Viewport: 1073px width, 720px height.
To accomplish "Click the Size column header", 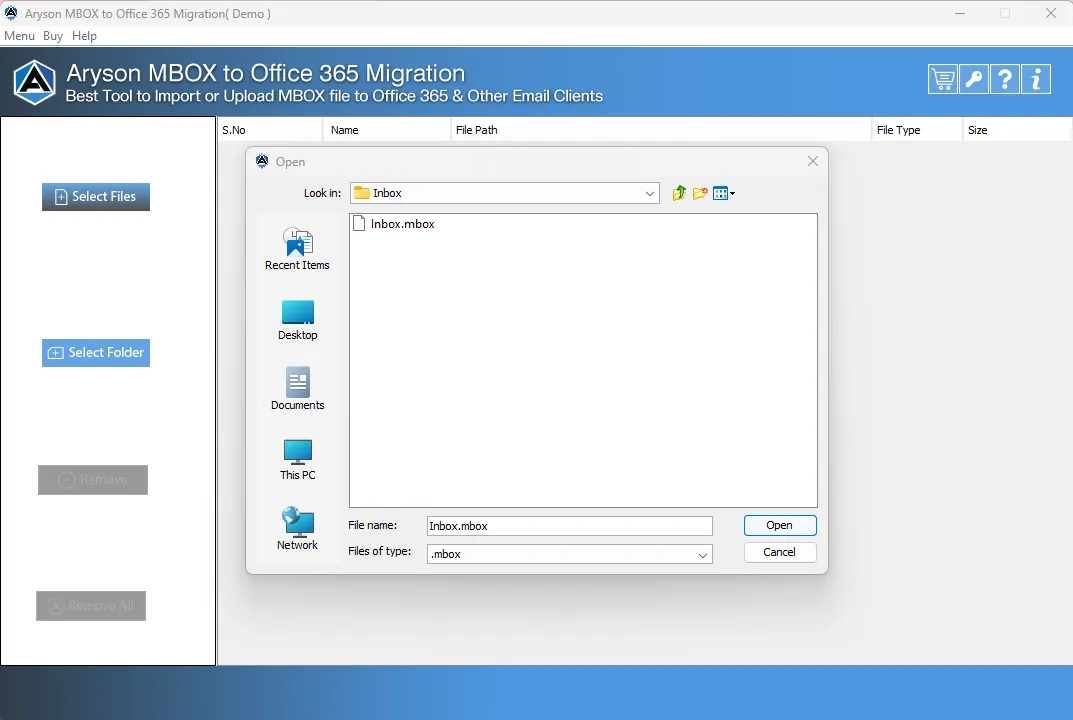I will click(x=1017, y=130).
